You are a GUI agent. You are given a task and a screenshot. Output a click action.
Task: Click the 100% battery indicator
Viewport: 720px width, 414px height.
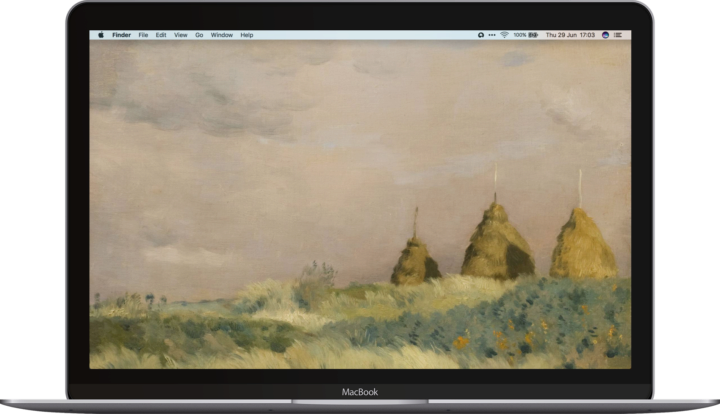(525, 35)
